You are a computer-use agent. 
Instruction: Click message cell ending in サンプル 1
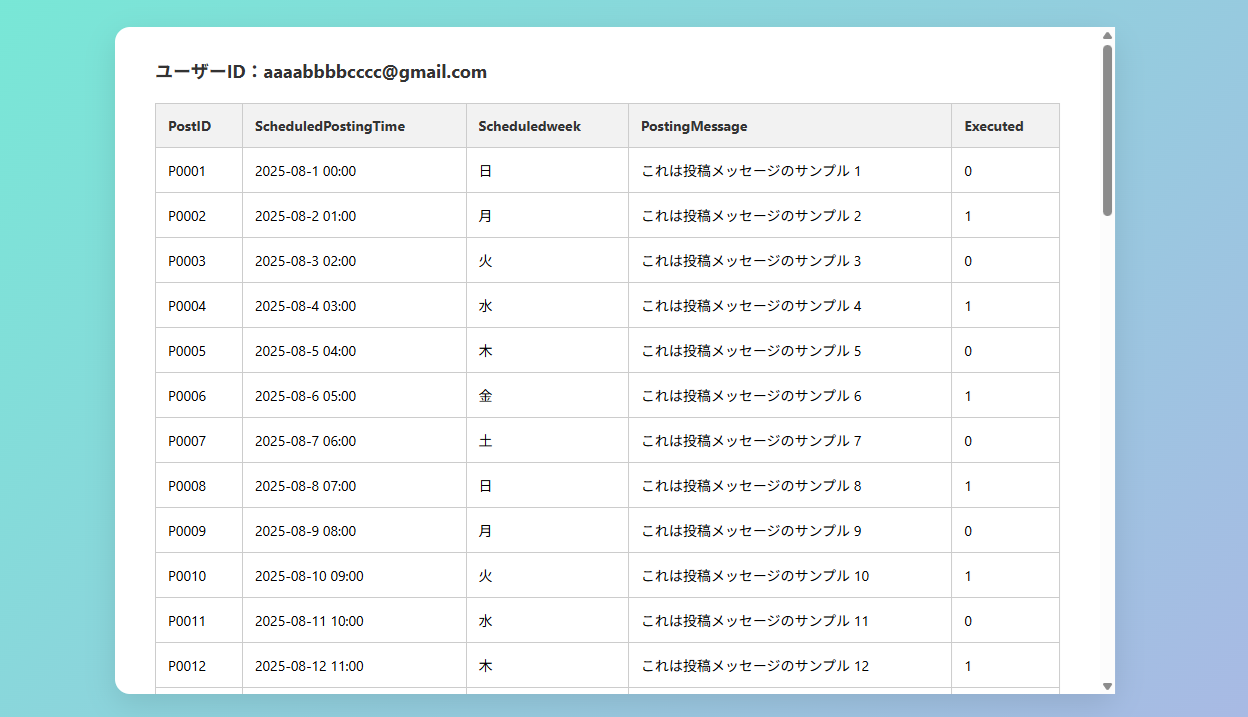coord(790,171)
